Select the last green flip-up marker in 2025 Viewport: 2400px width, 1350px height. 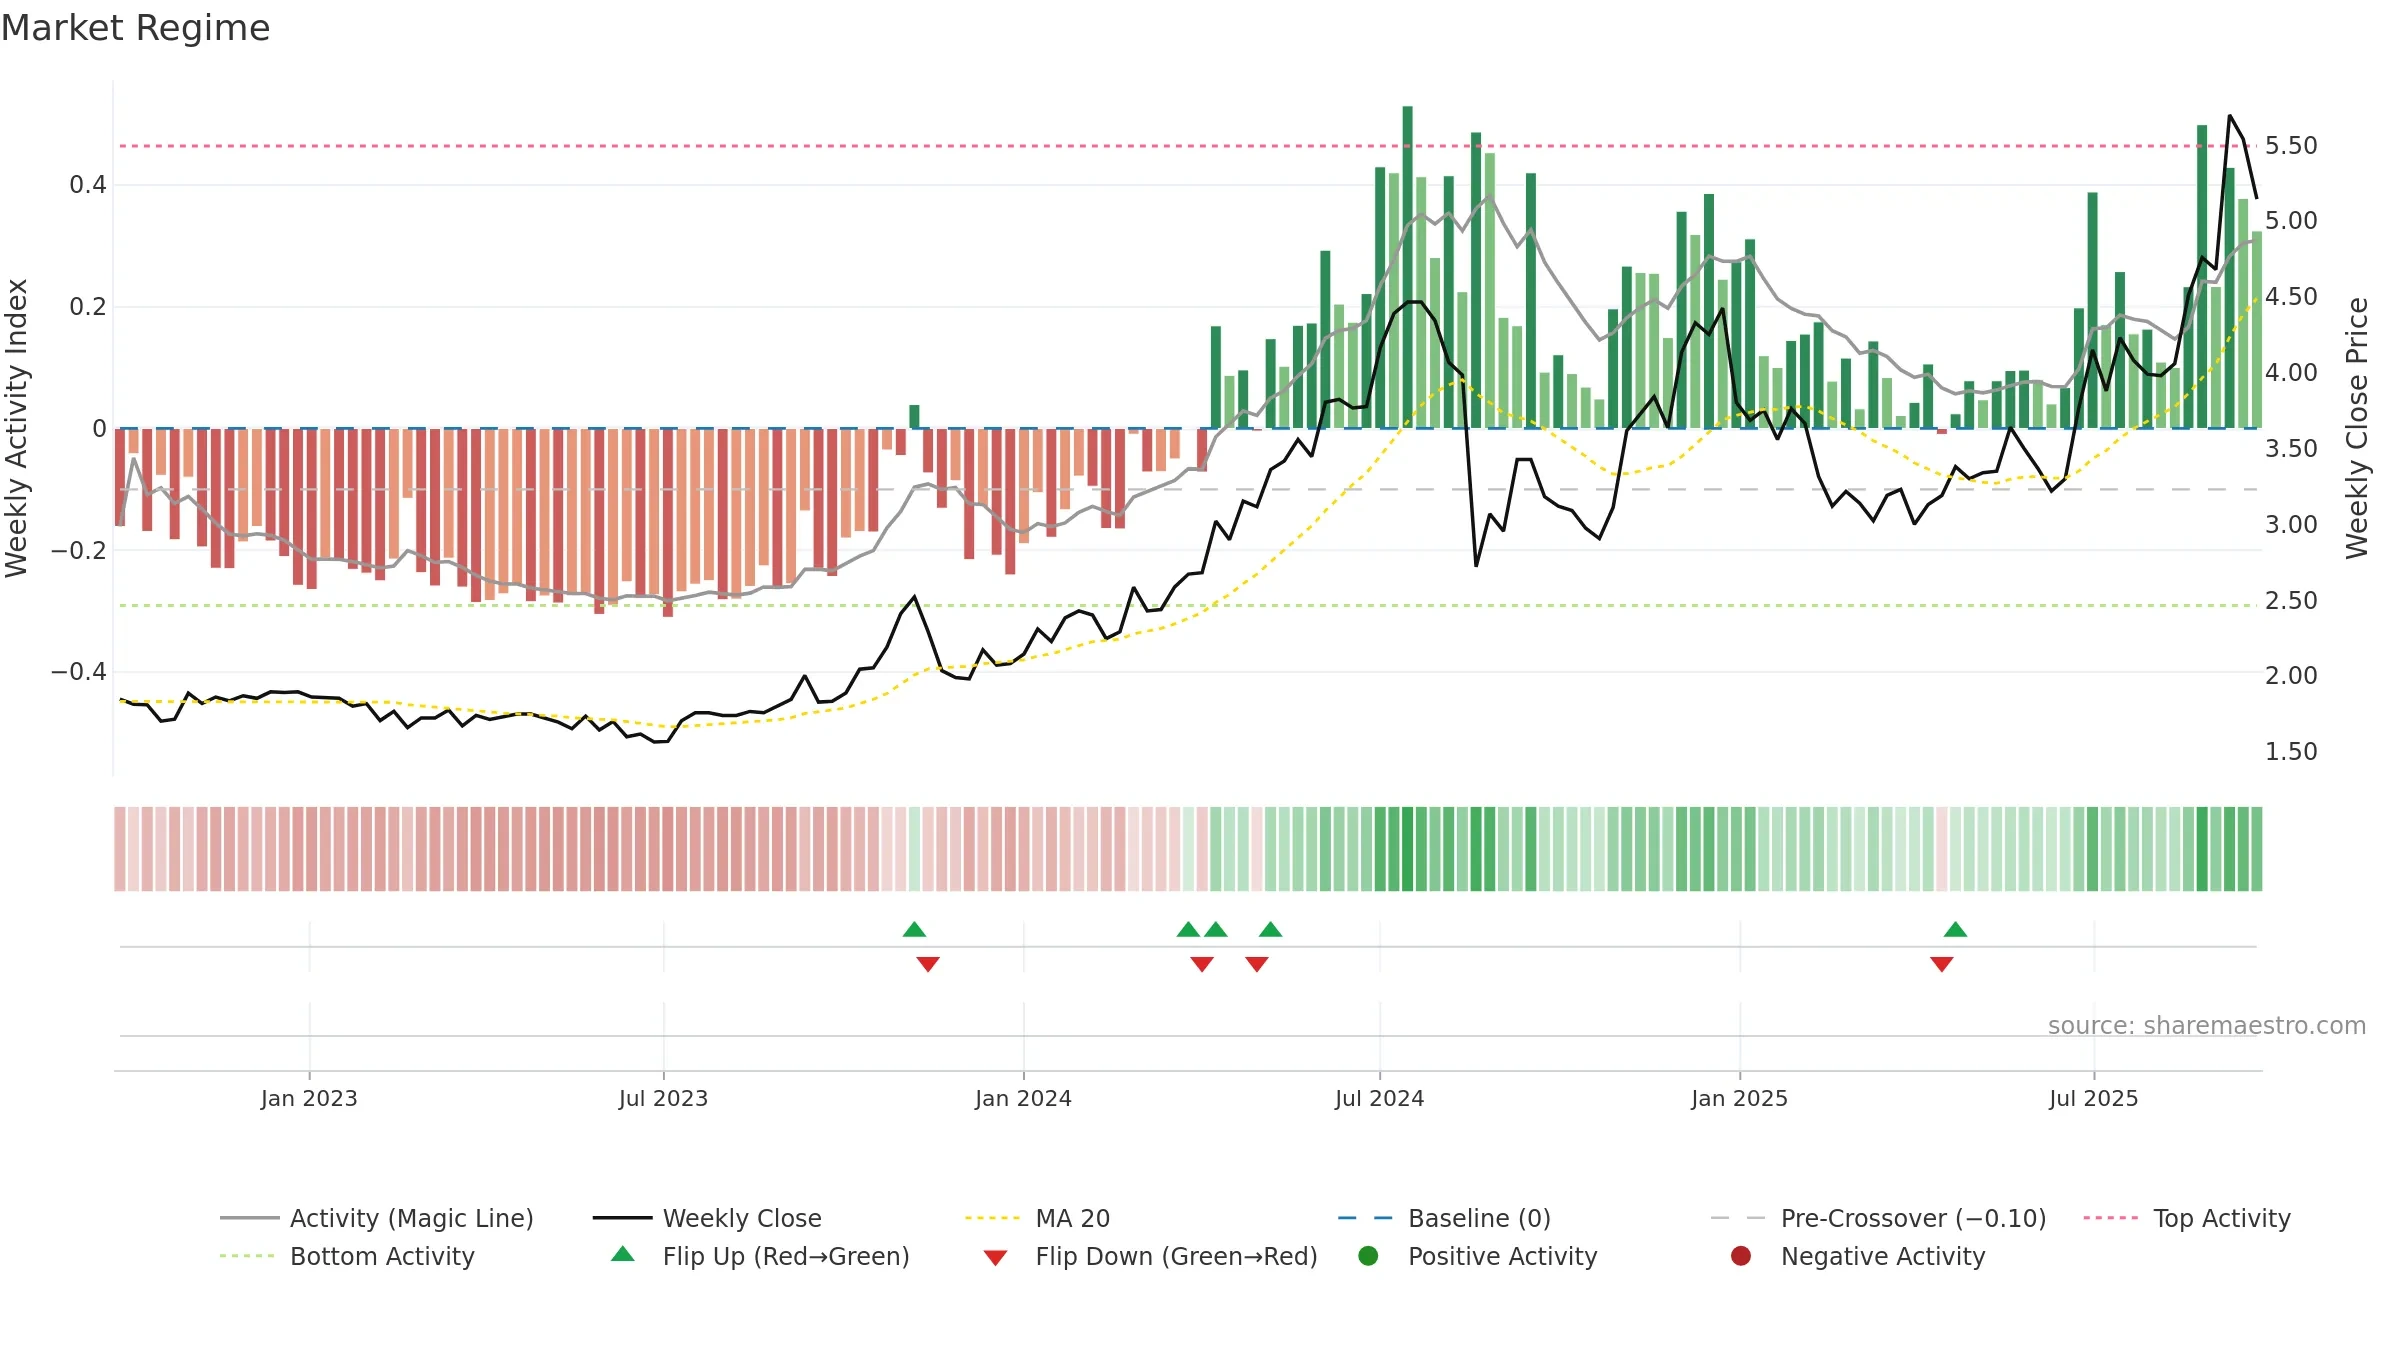click(1956, 930)
